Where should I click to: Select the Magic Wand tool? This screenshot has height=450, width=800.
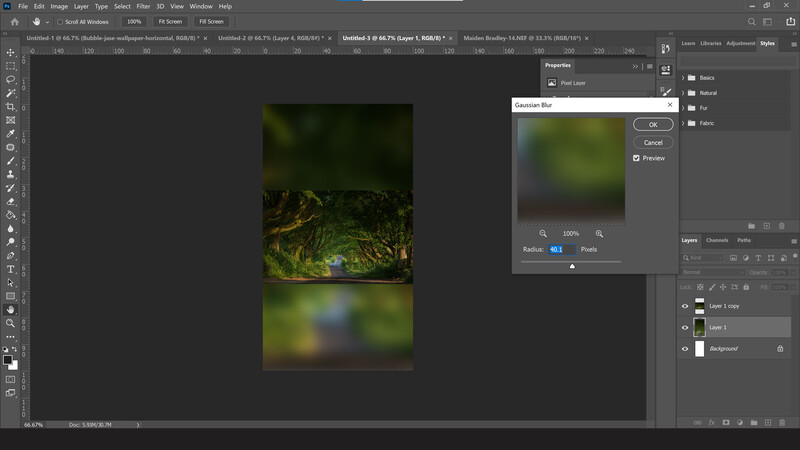click(10, 93)
